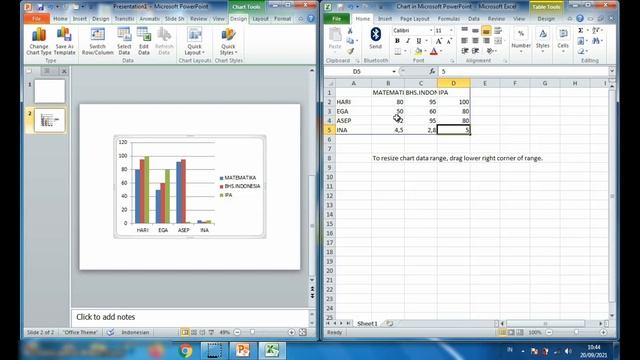This screenshot has height=360, width=640.
Task: Expand the Excel formula bar
Action: [612, 71]
